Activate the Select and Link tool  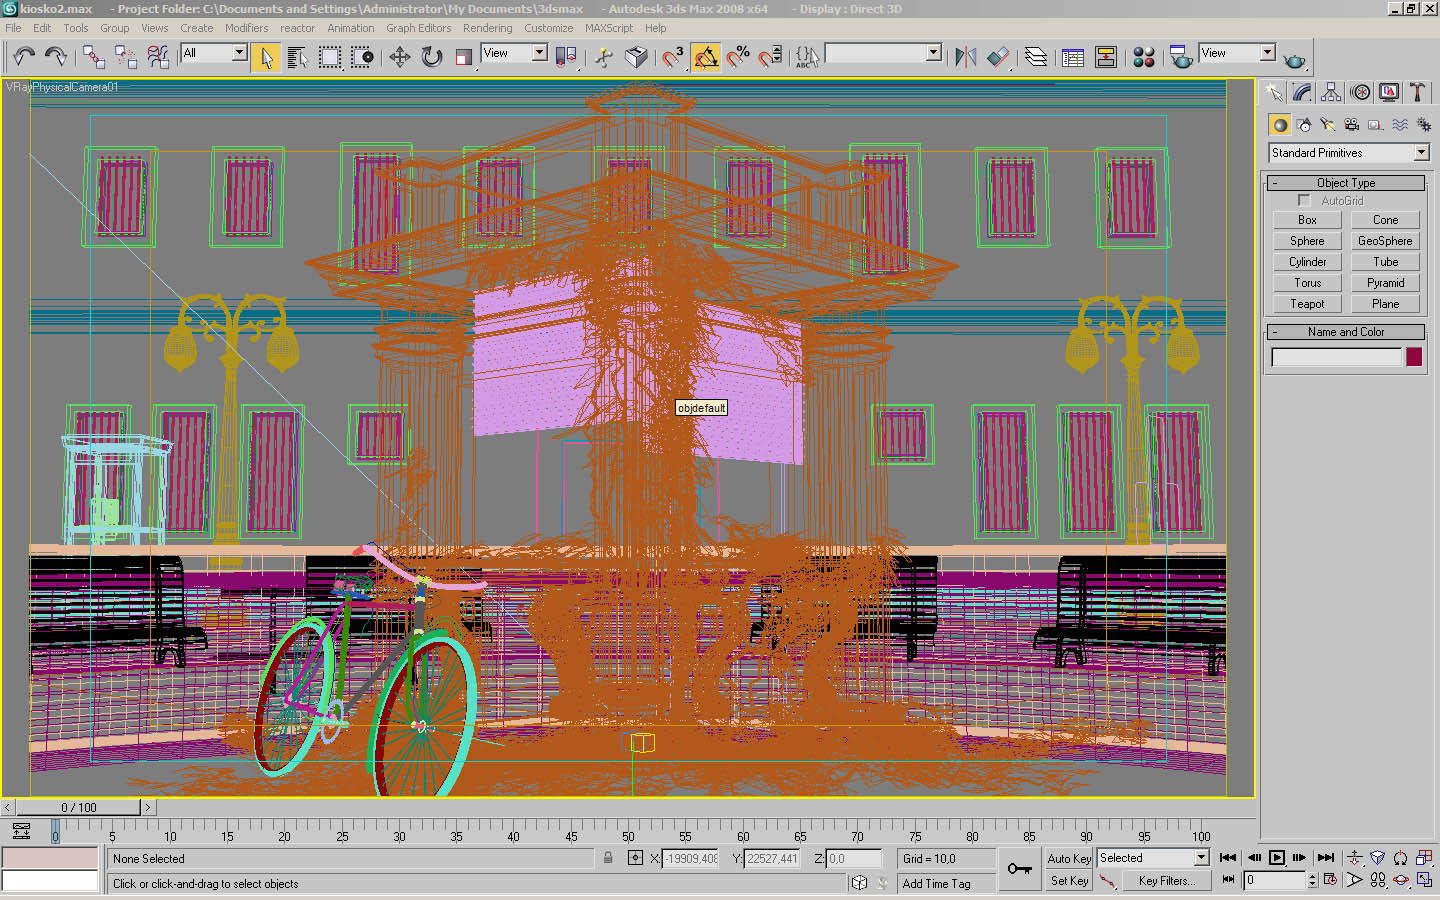[x=94, y=57]
